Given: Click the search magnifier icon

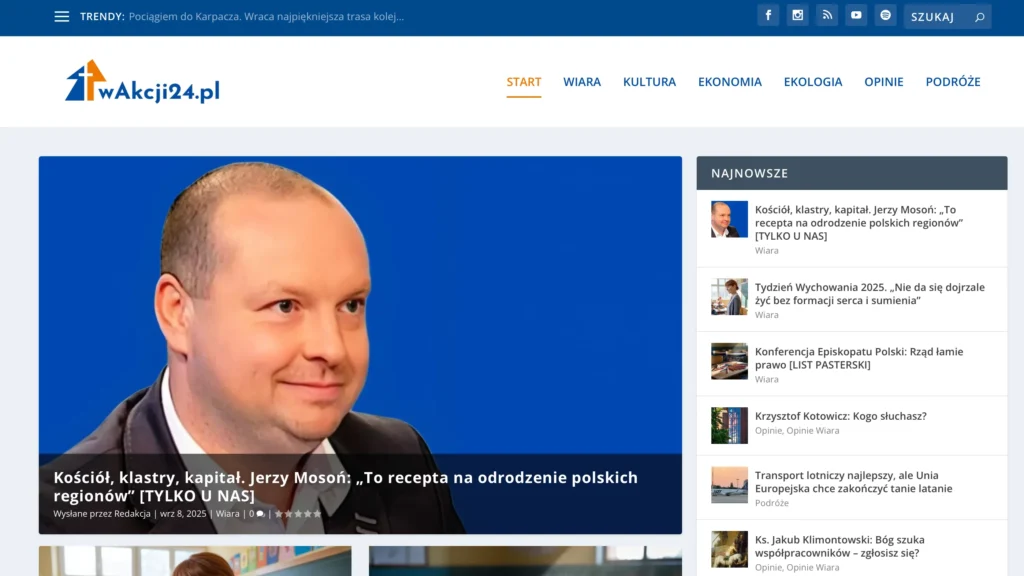Looking at the screenshot, I should click(979, 17).
